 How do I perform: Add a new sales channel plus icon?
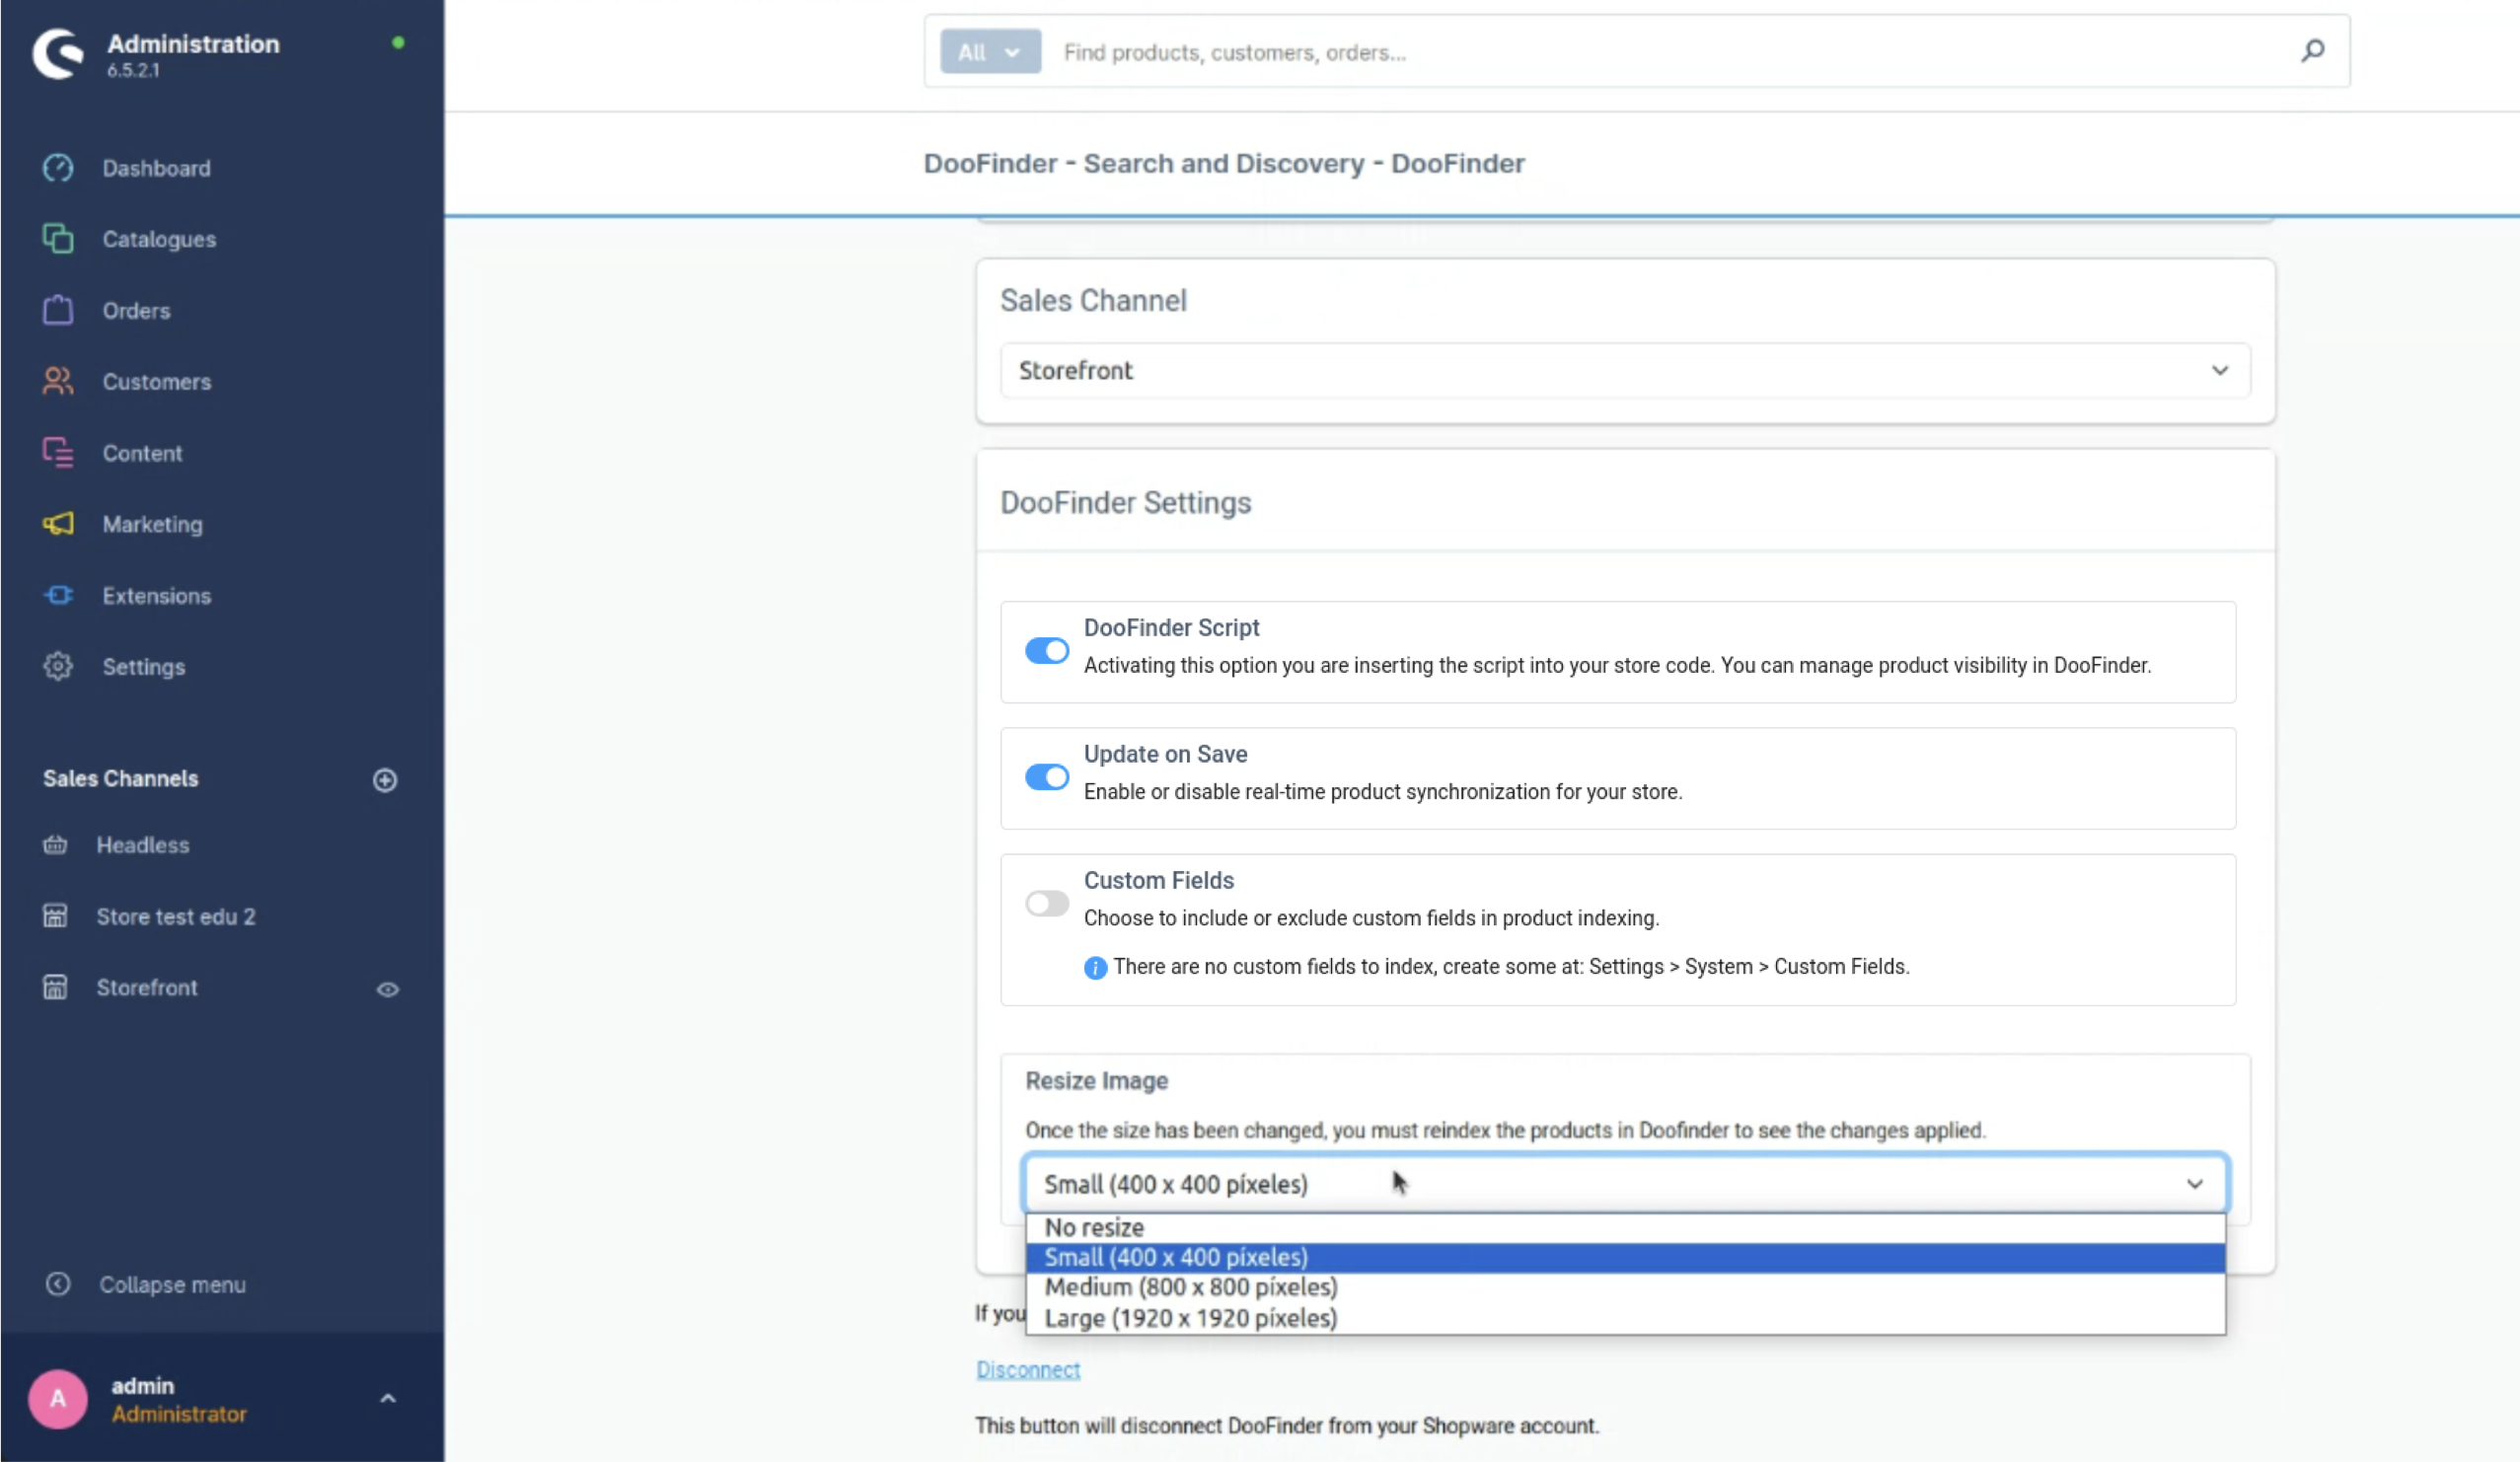tap(385, 780)
